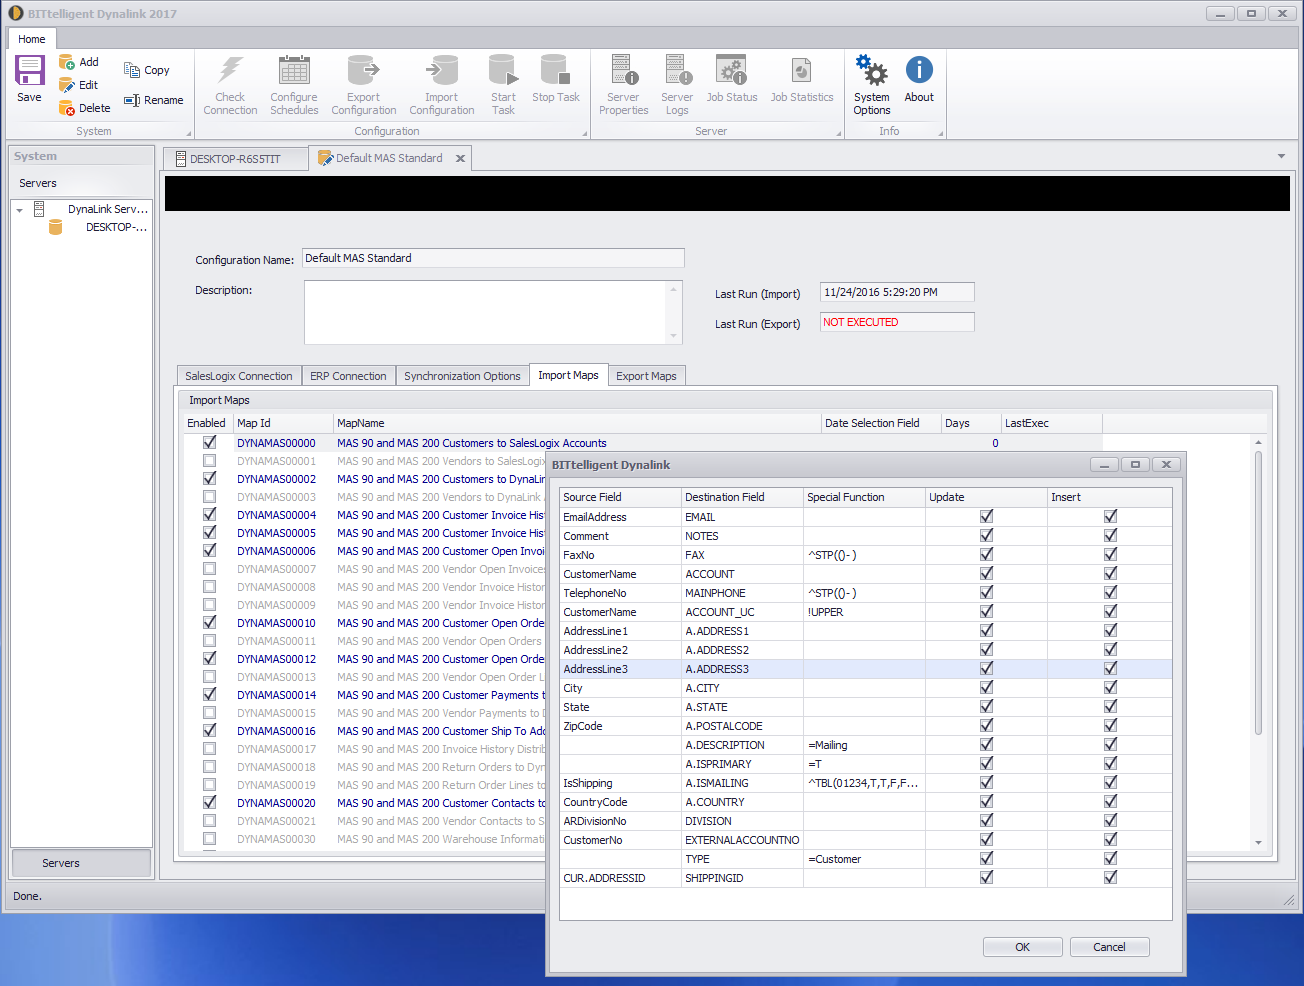The width and height of the screenshot is (1304, 986).
Task: Select DynaLink Server tree node
Action: pos(107,209)
